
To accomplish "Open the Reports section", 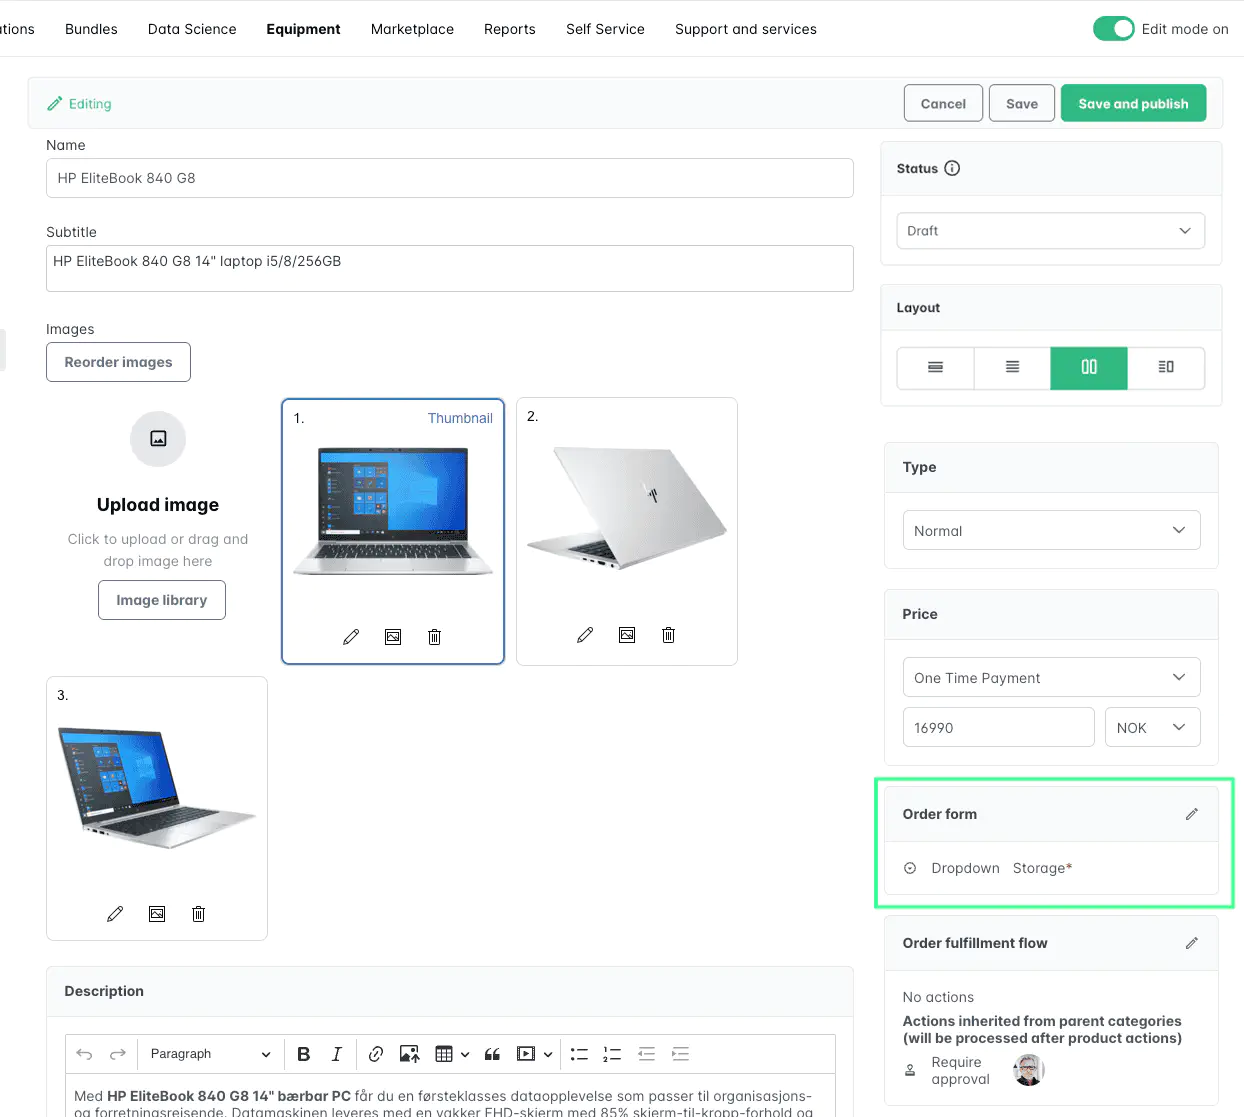I will (x=510, y=29).
